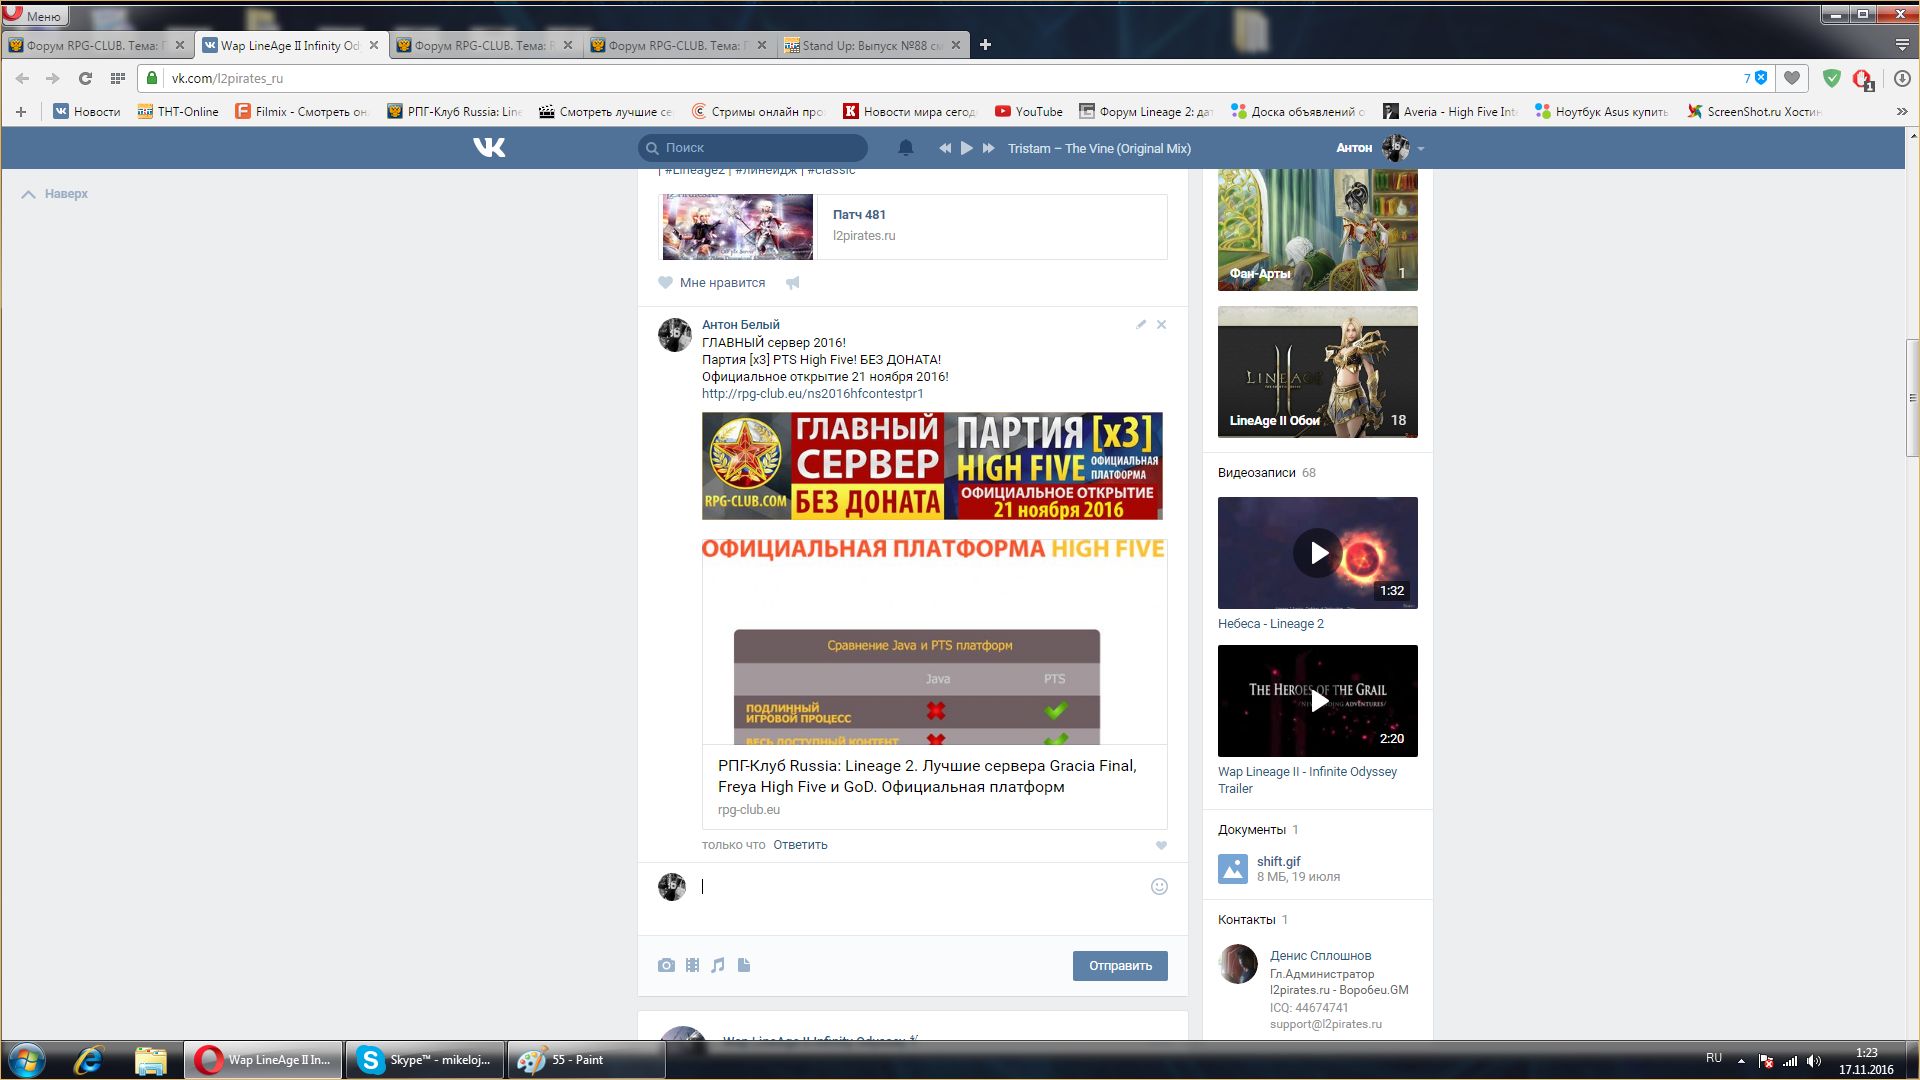This screenshot has height=1080, width=1920.
Task: Open Денис Сплошнов contact profile
Action: coord(1320,956)
